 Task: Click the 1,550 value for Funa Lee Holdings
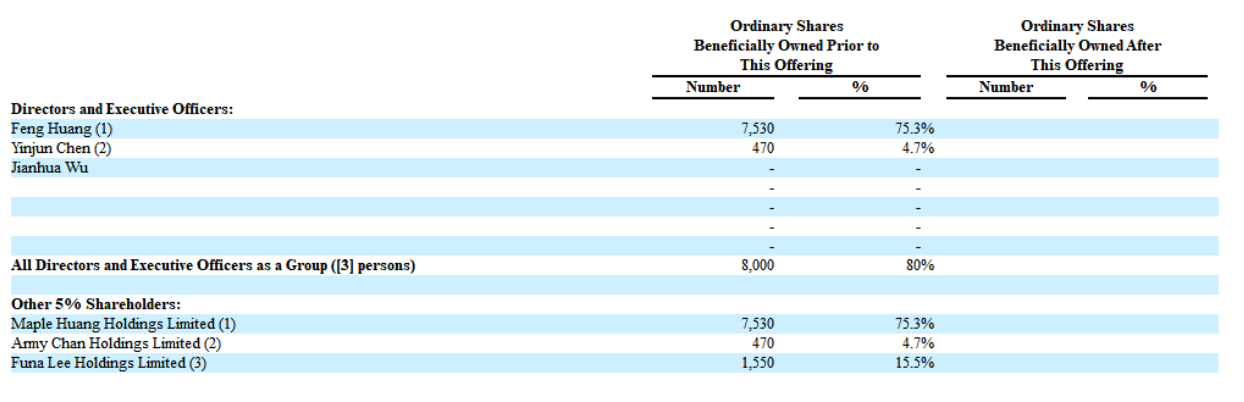coord(757,363)
